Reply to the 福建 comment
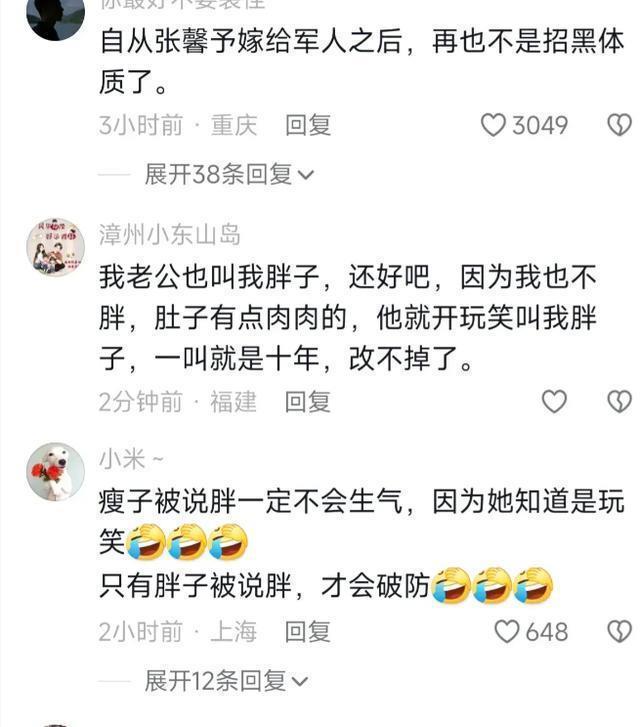Screen dimensions: 640x727 pyautogui.click(x=307, y=402)
